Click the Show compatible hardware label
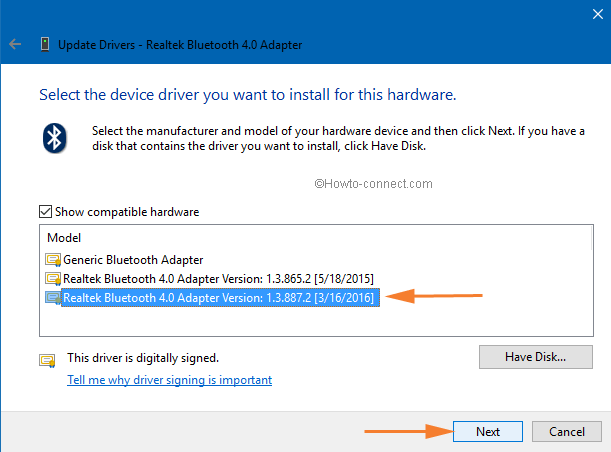Viewport: 611px width, 452px height. pos(127,212)
